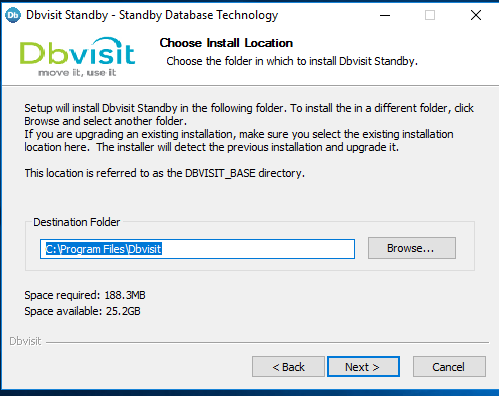This screenshot has width=499, height=396.
Task: Click the 'Choose Install Location' heading
Action: point(226,43)
